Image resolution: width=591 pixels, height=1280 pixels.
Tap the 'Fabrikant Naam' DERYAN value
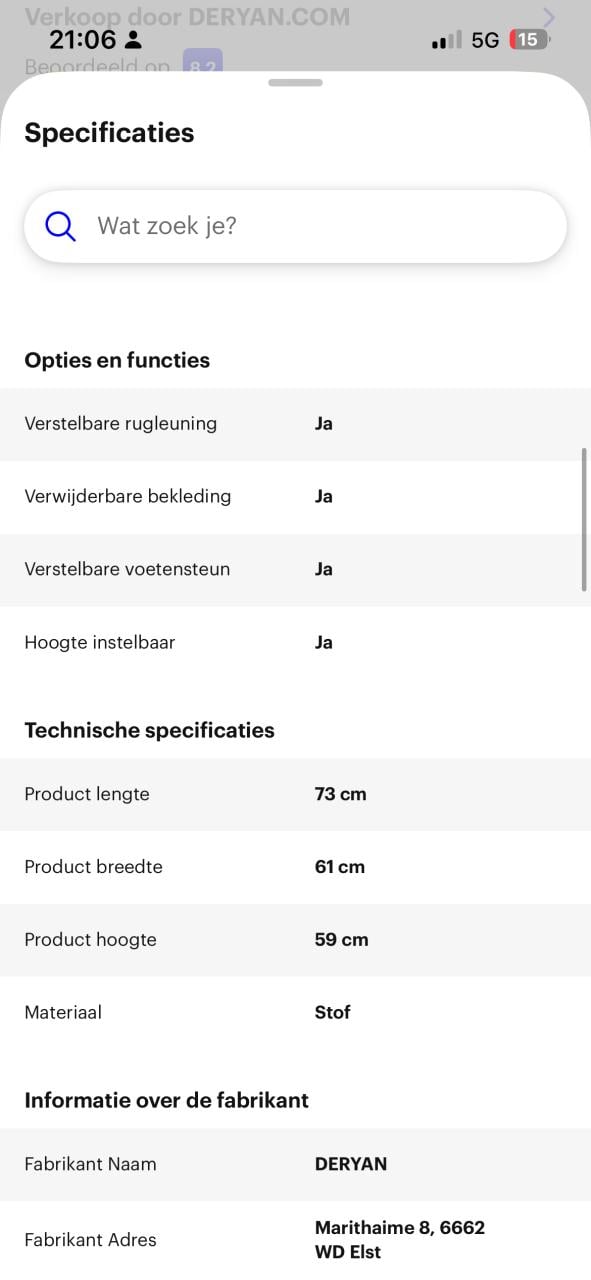pos(351,1164)
